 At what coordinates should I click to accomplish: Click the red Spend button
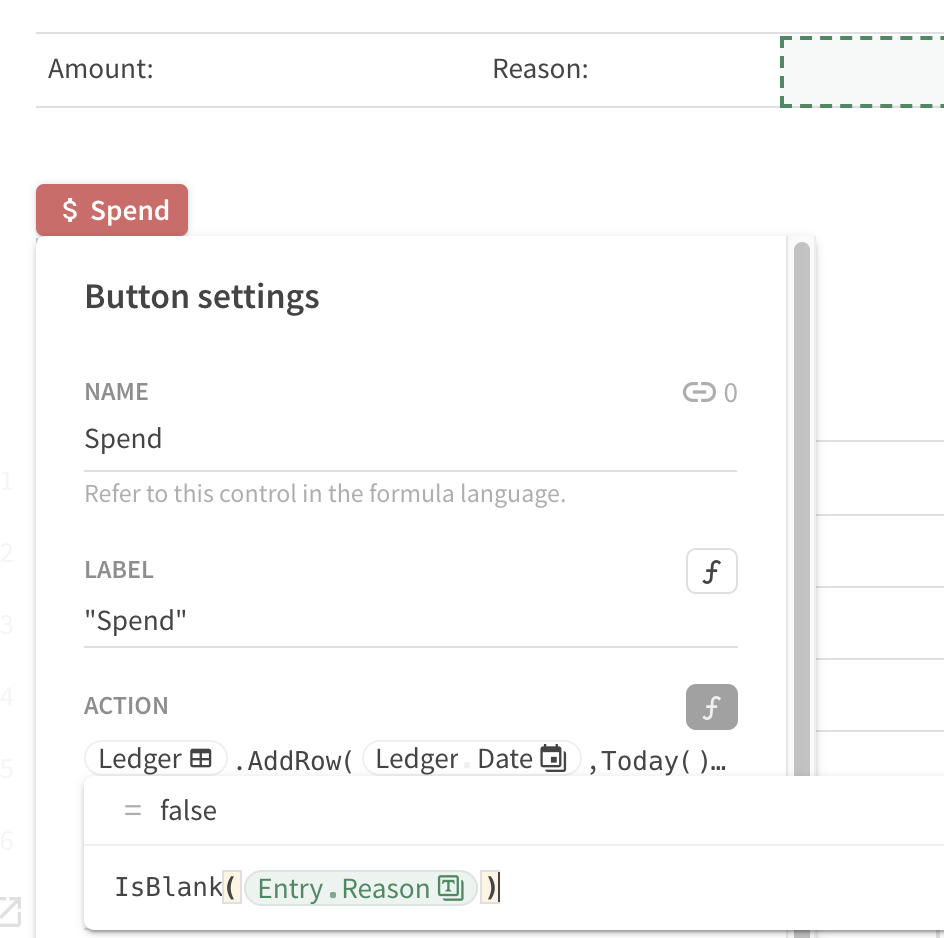[x=112, y=210]
